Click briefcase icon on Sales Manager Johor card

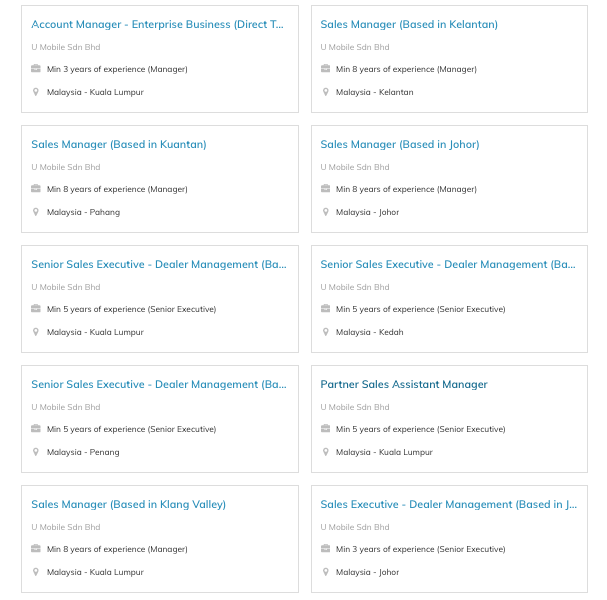325,189
